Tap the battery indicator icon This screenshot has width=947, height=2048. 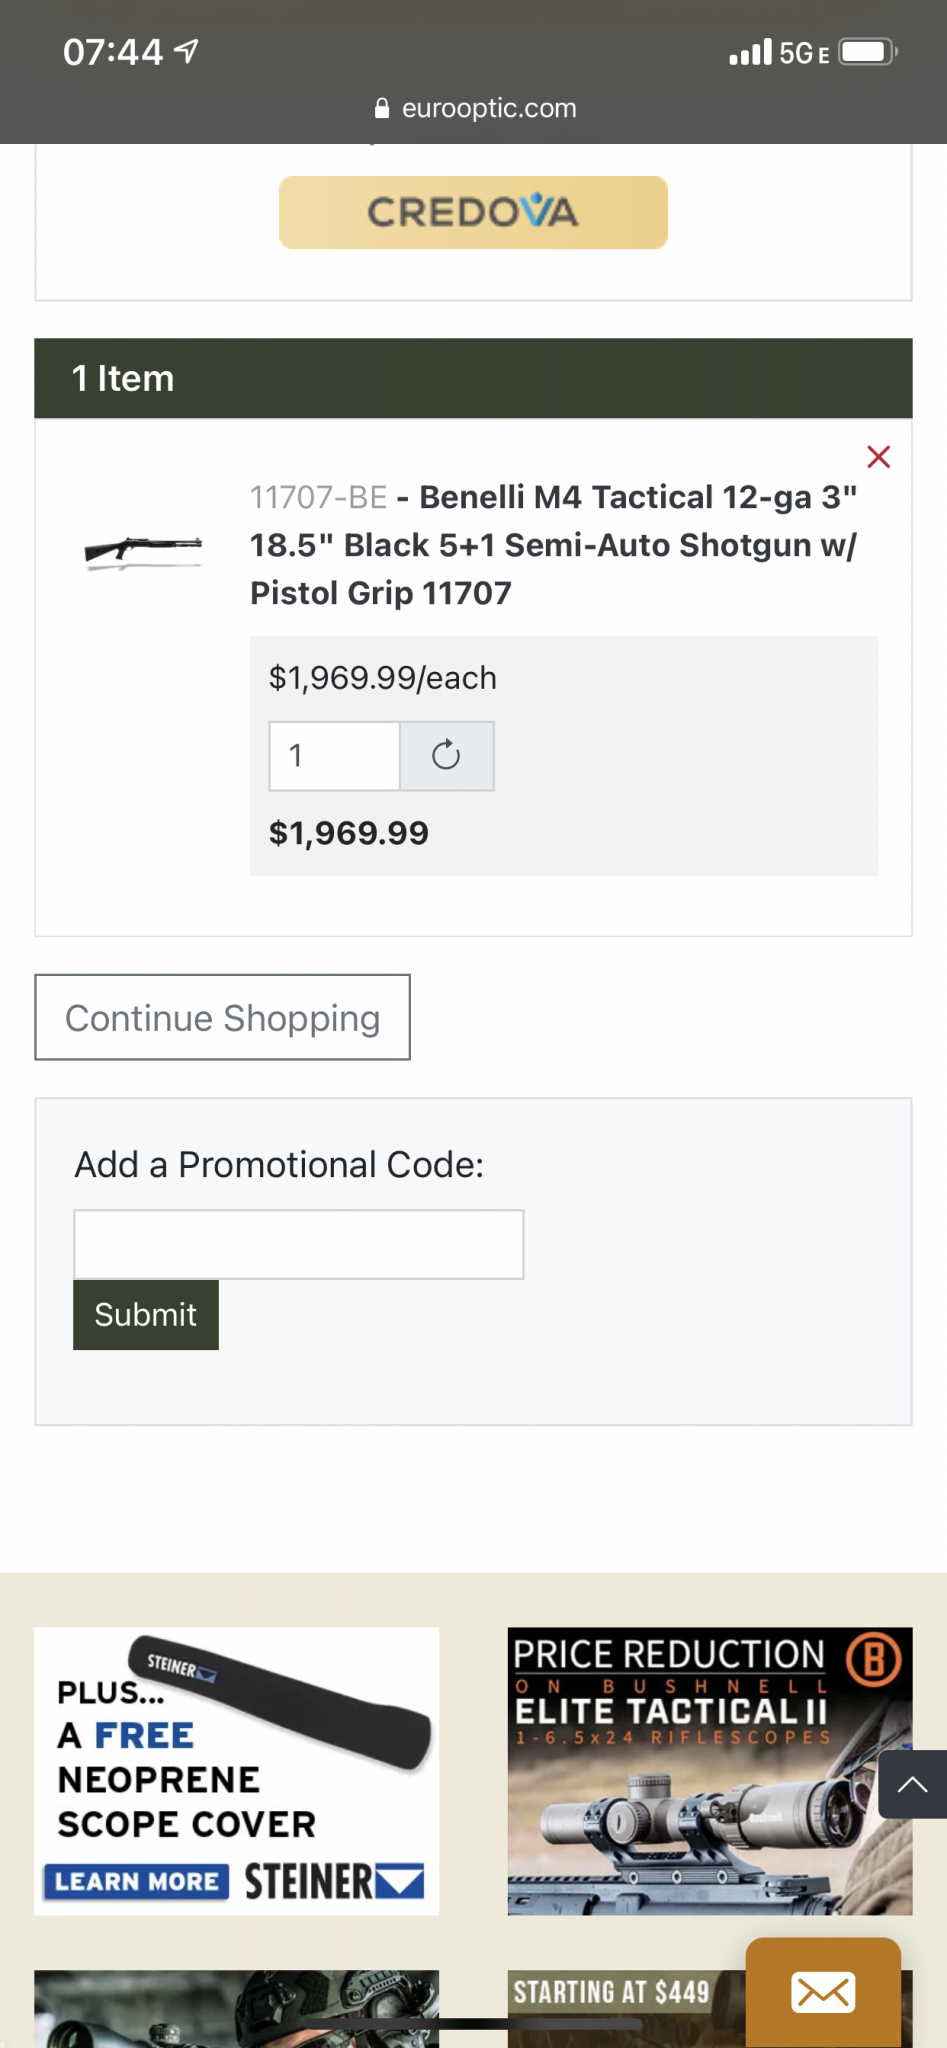[x=867, y=52]
